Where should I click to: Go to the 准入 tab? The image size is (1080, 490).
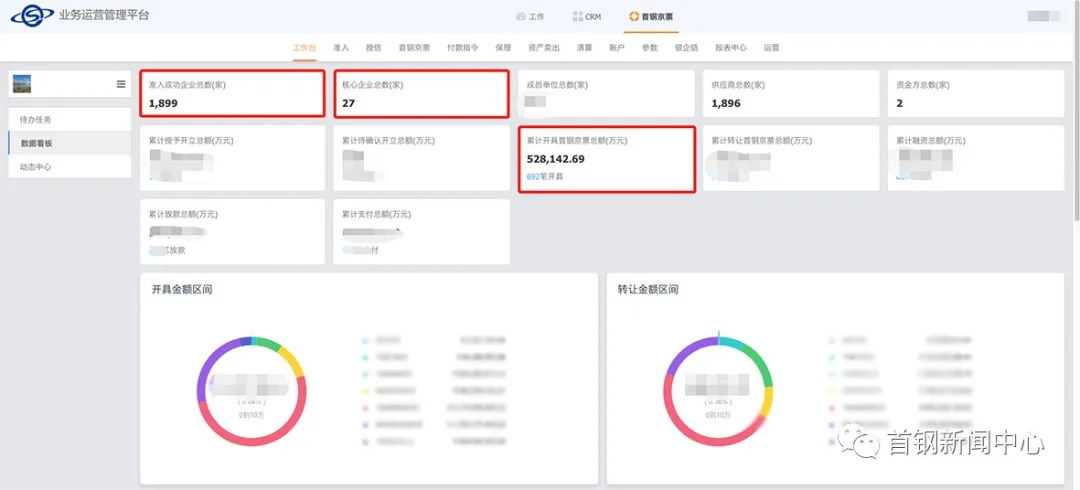click(341, 48)
